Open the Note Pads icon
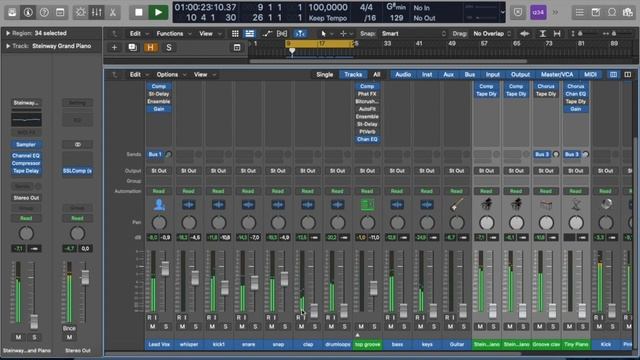This screenshot has width=640, height=360. click(596, 12)
